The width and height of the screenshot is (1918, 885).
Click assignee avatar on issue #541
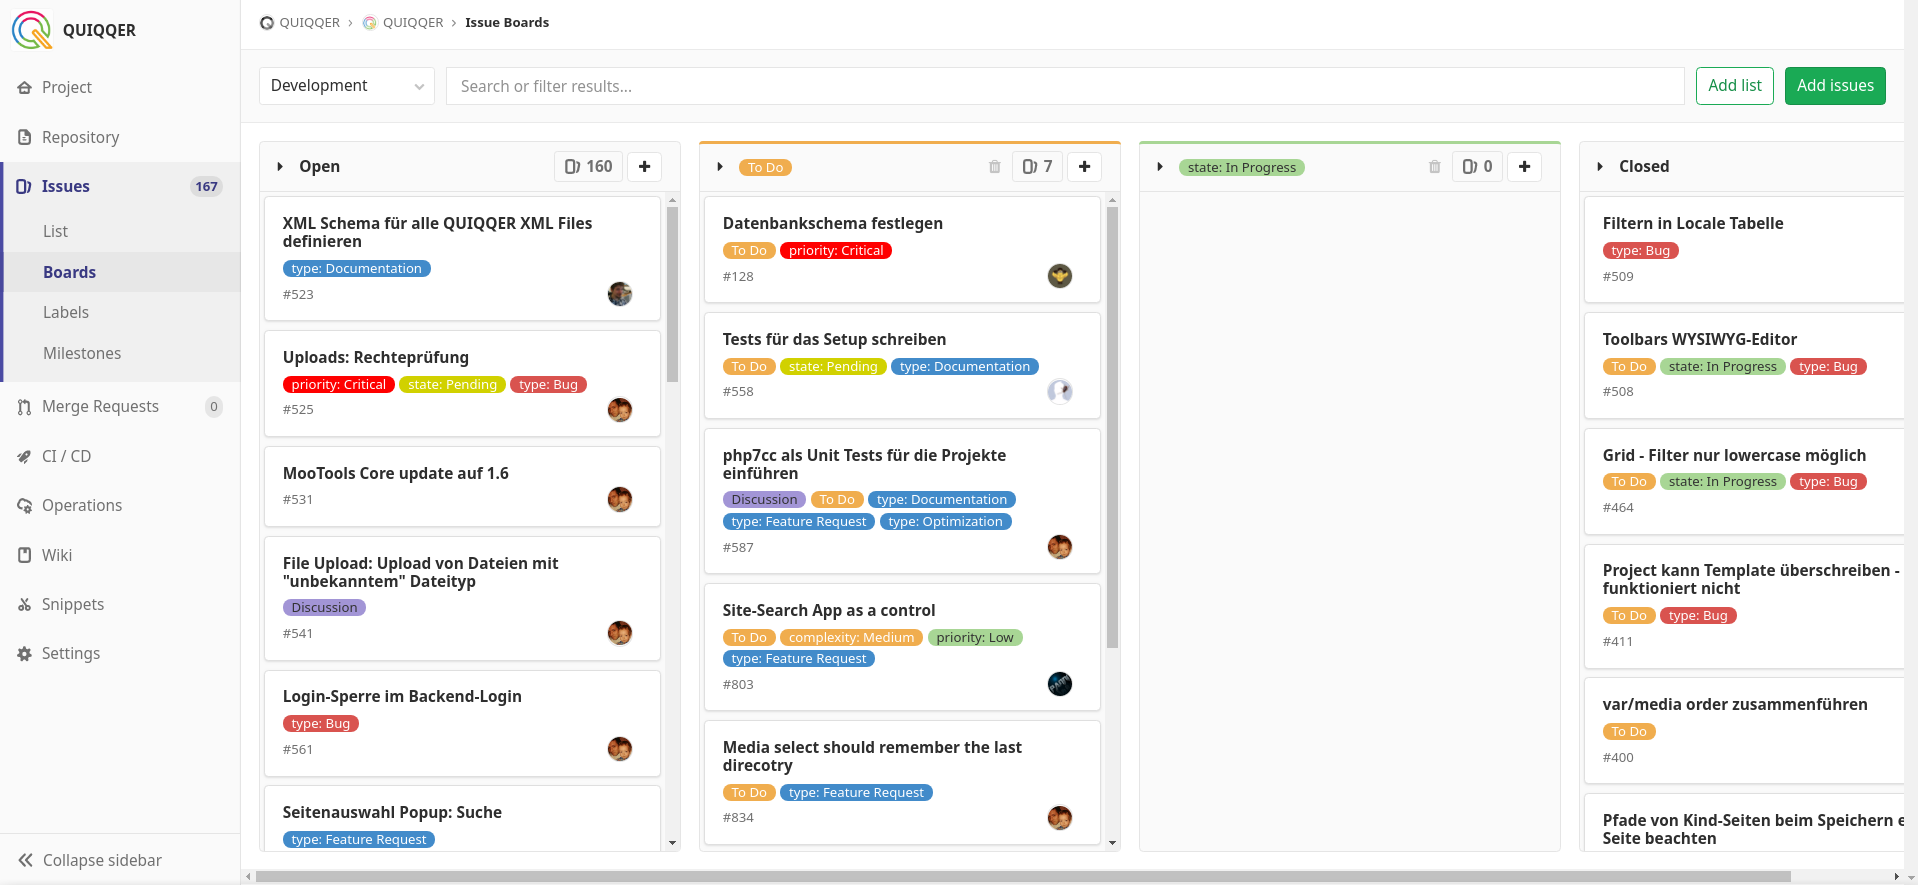pos(620,633)
